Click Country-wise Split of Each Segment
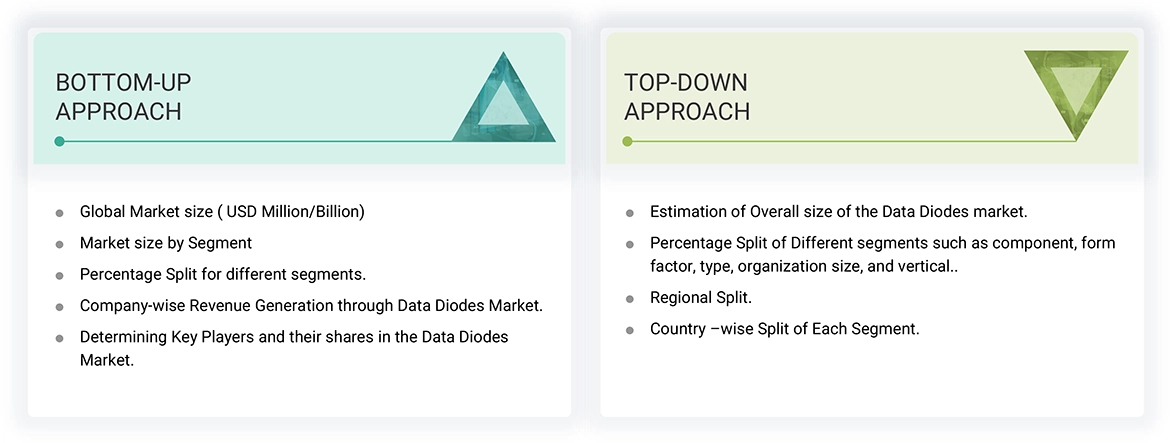This screenshot has height=443, width=1170. point(784,329)
